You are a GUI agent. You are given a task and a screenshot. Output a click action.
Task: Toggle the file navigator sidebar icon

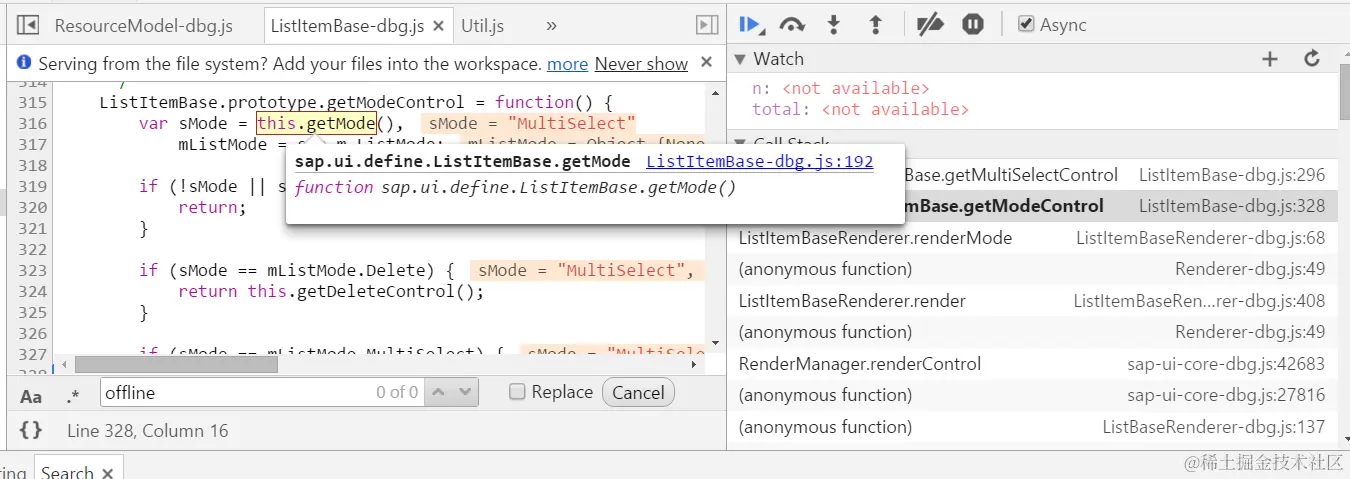click(28, 25)
